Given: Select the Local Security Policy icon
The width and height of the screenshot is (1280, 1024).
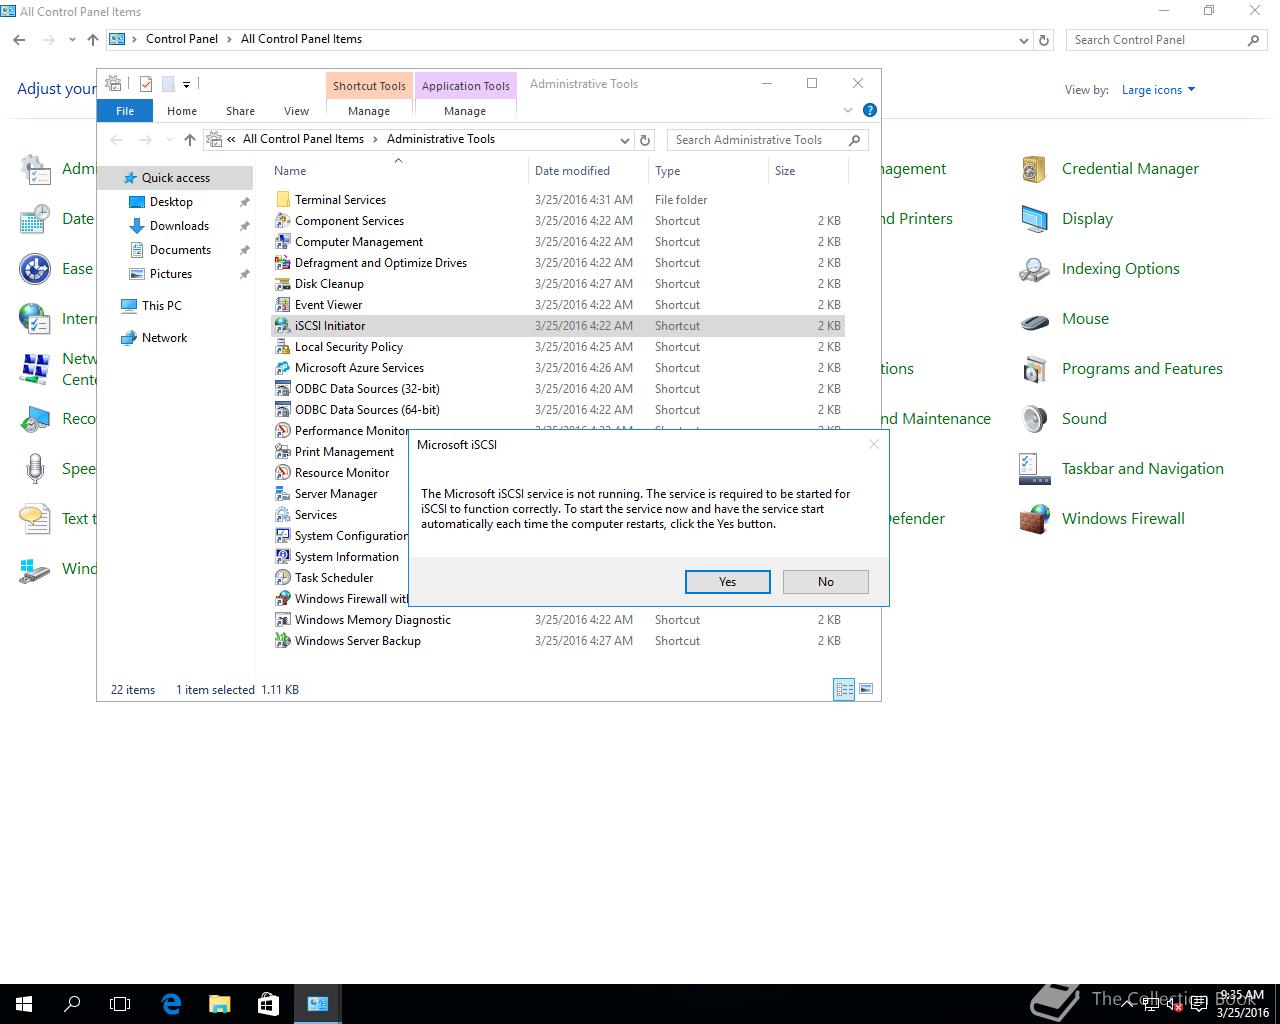Looking at the screenshot, I should pos(283,347).
